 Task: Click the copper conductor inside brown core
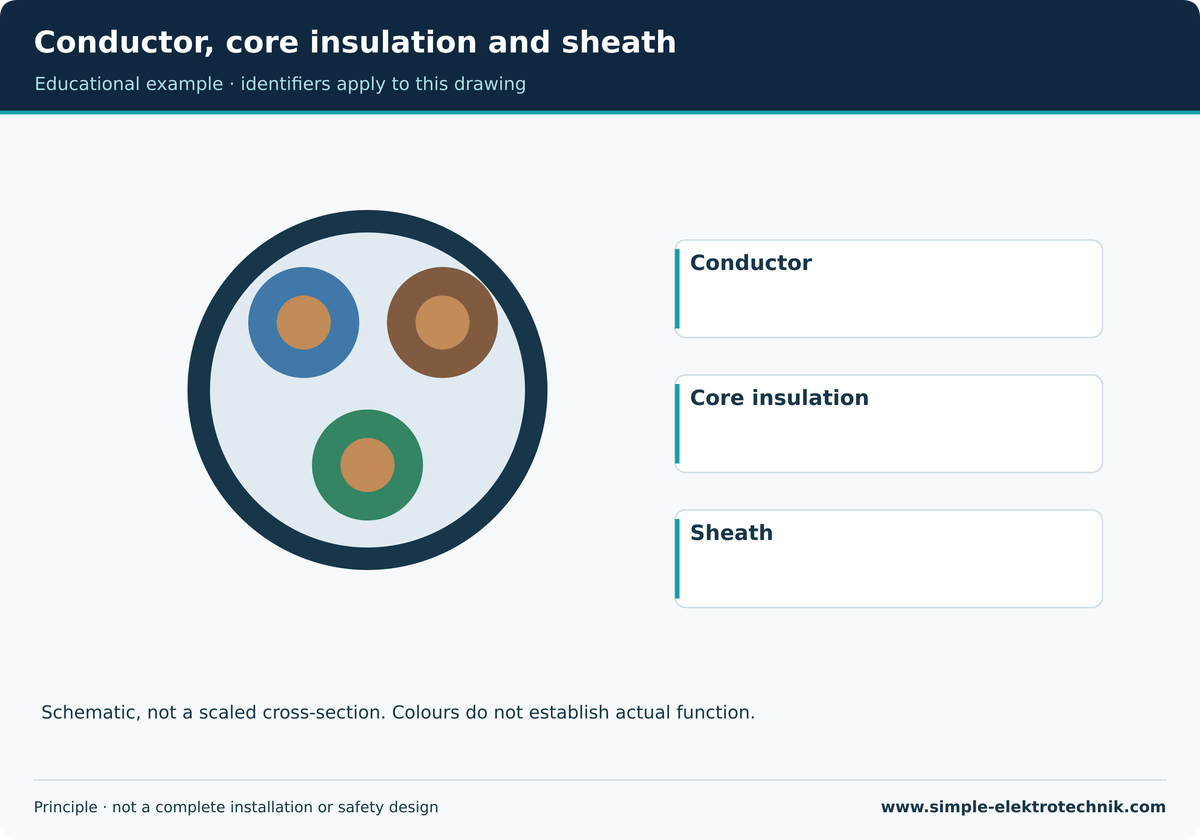[x=442, y=322]
